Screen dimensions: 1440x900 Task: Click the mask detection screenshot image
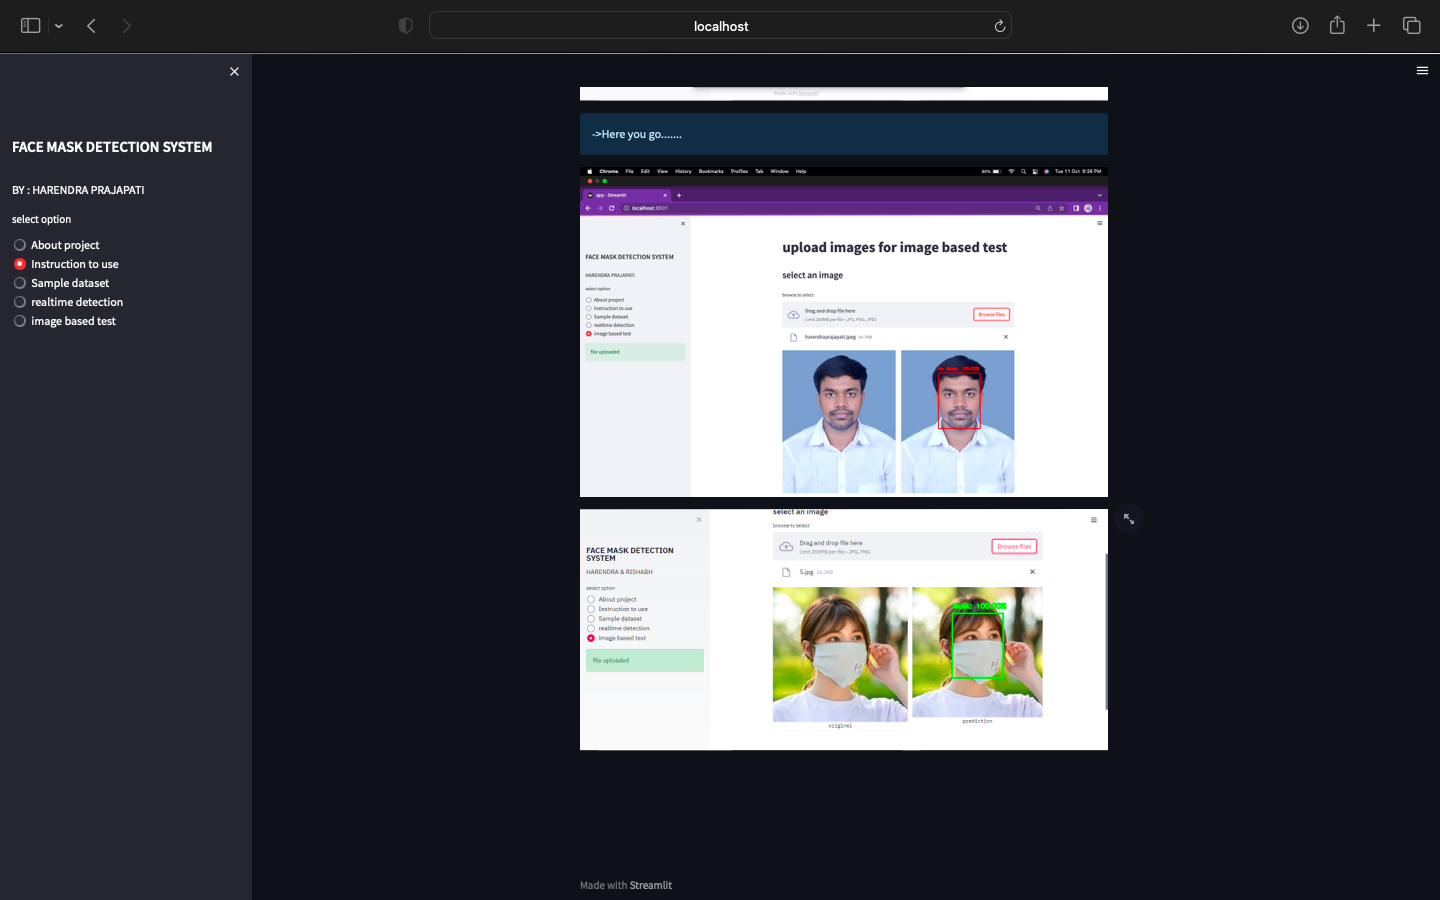pos(844,630)
